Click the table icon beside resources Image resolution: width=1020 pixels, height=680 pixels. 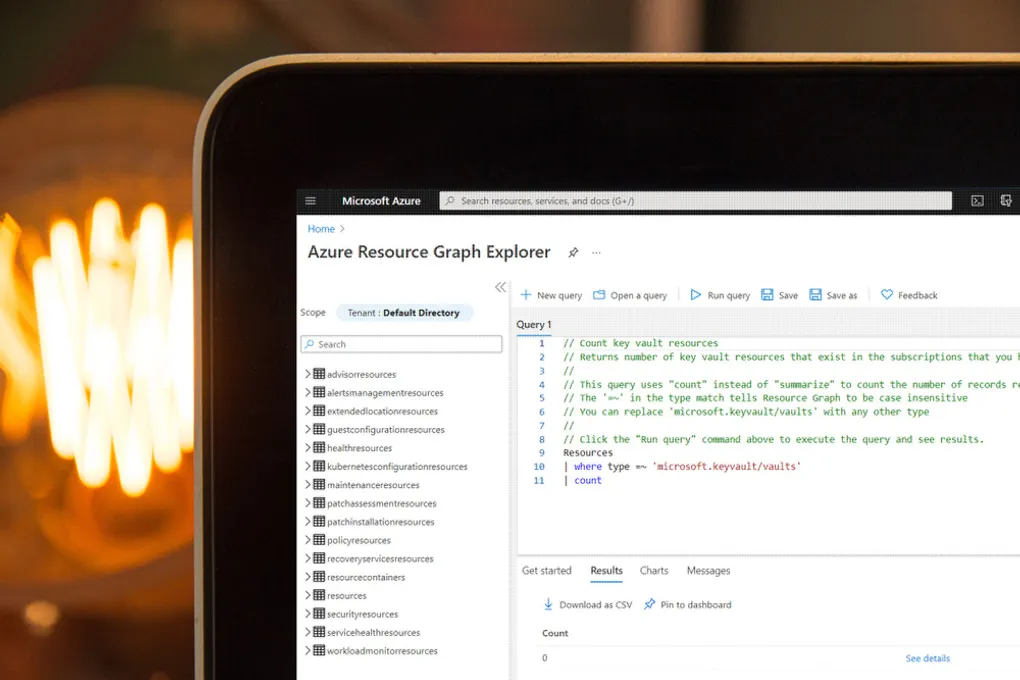(x=319, y=595)
